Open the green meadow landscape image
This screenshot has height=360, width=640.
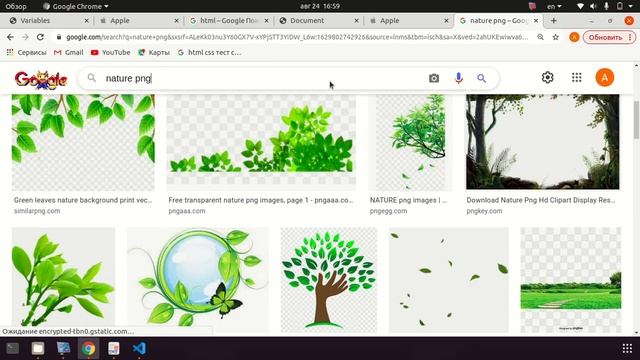571,280
